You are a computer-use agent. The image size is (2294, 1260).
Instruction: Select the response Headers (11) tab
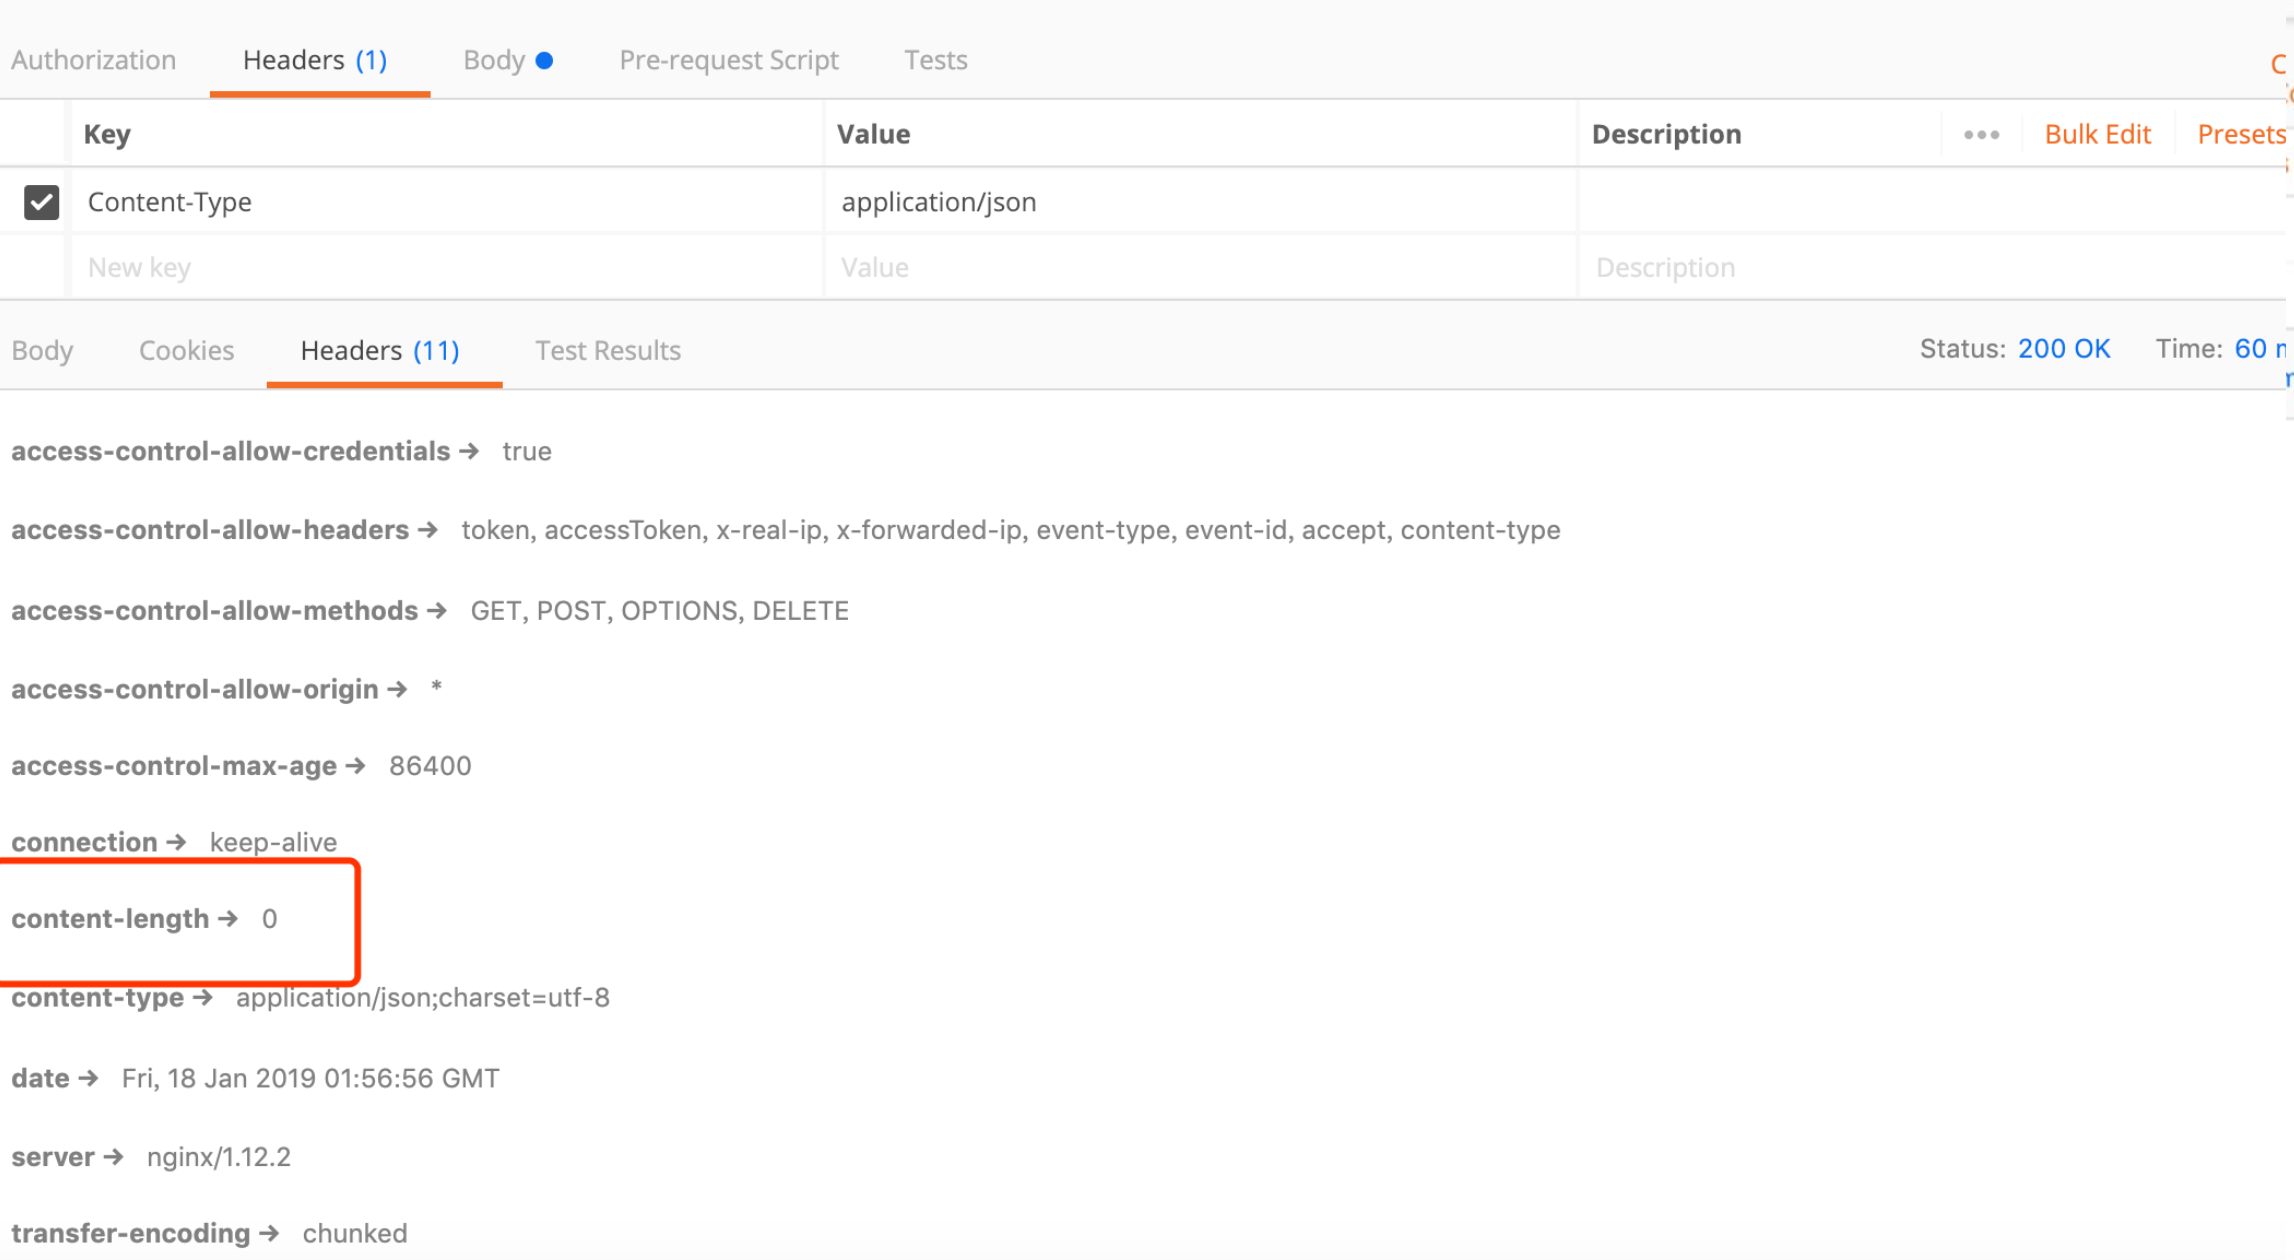point(380,351)
